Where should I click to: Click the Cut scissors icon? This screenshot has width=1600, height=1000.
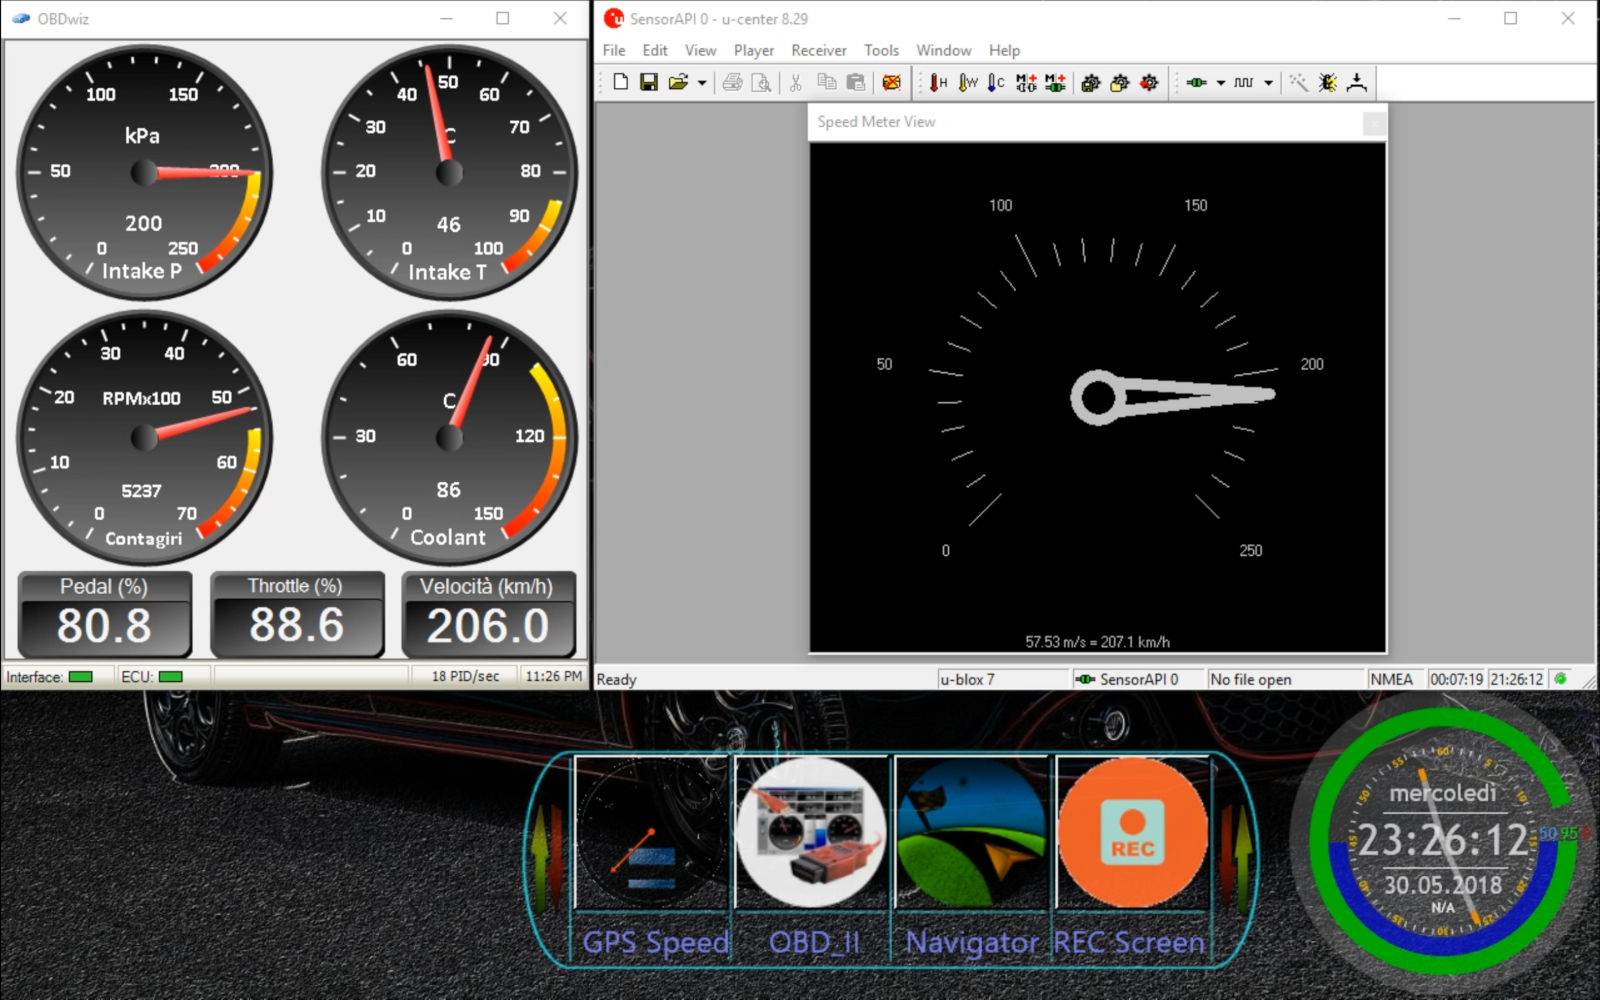[796, 82]
